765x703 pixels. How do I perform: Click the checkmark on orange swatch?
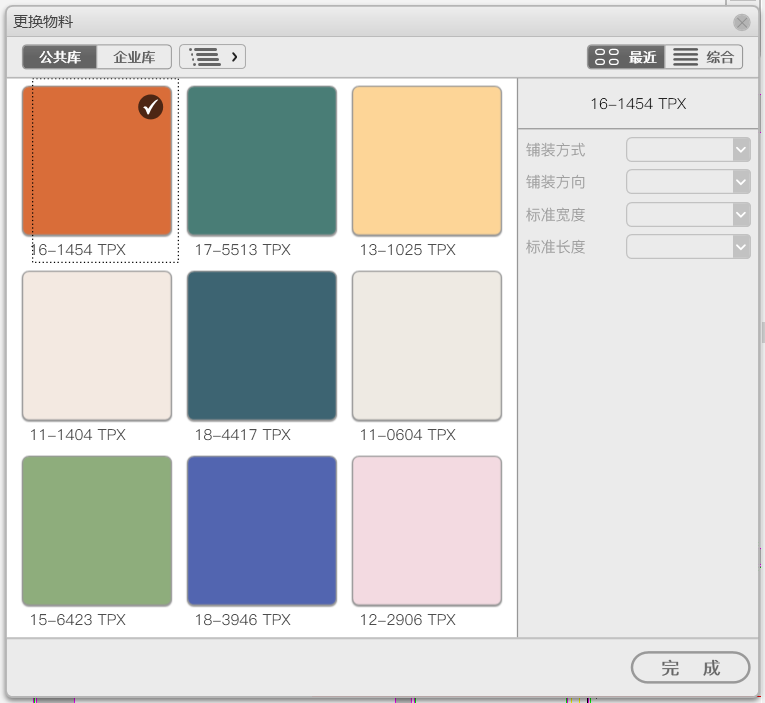(x=150, y=107)
